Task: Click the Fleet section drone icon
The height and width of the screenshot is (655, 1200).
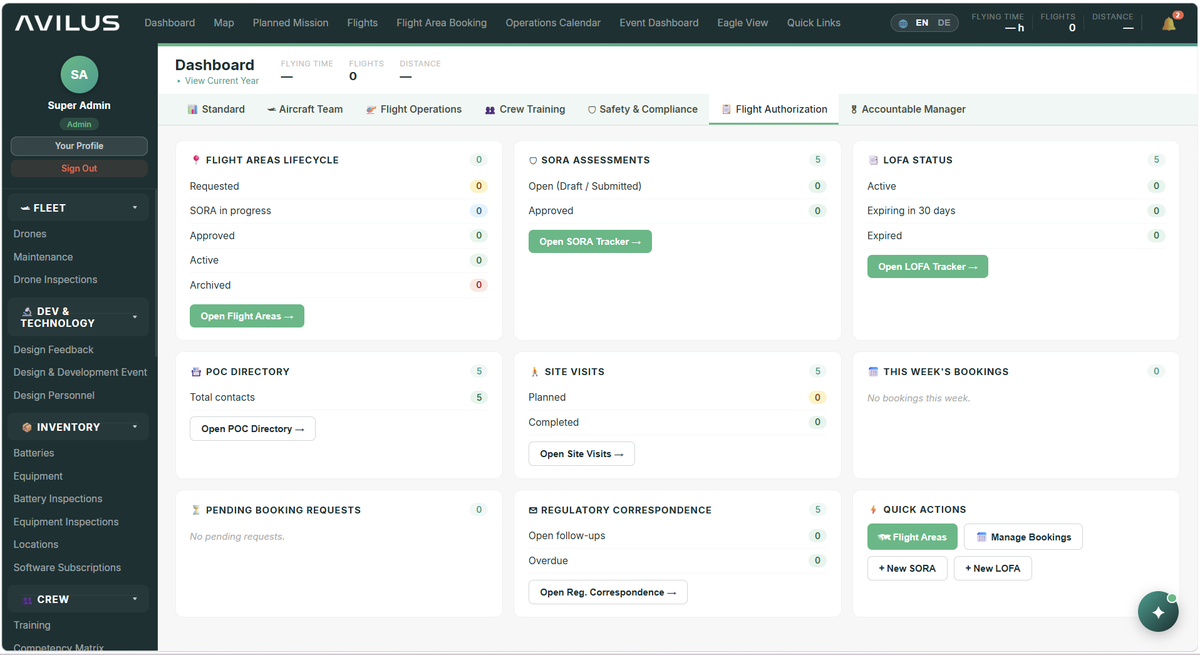Action: [25, 208]
